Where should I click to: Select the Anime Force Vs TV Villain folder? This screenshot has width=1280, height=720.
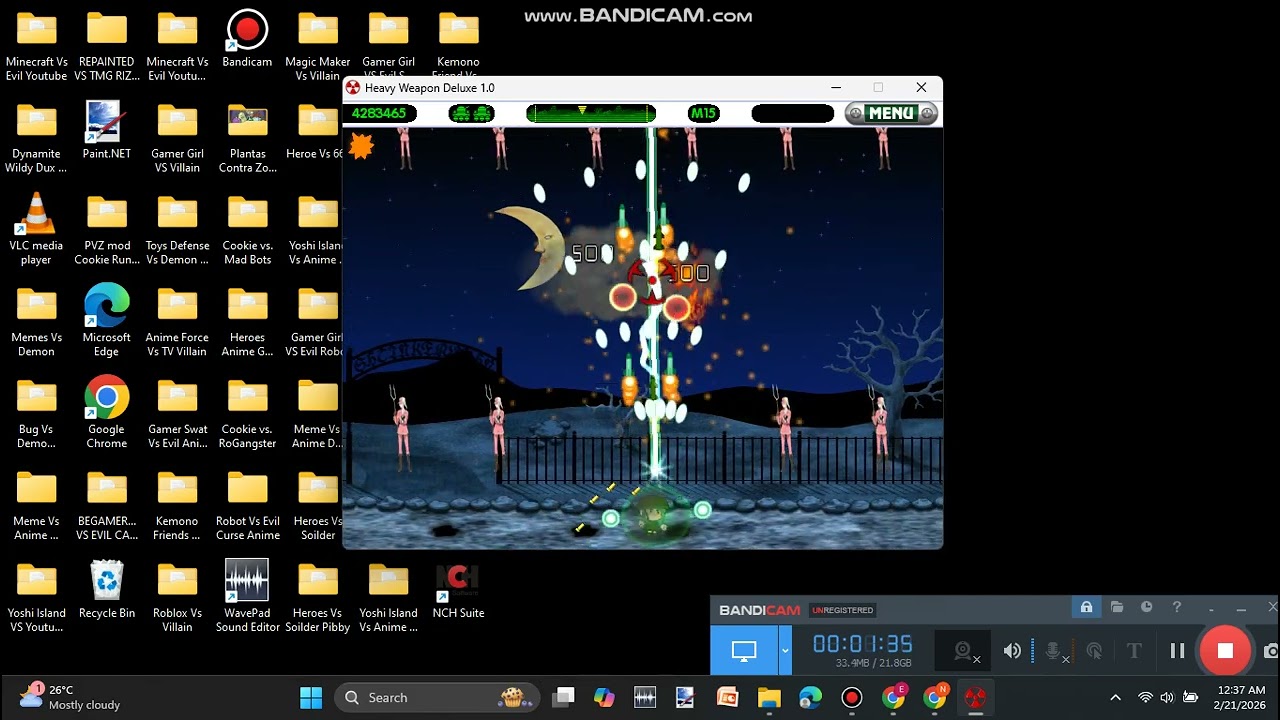point(177,321)
